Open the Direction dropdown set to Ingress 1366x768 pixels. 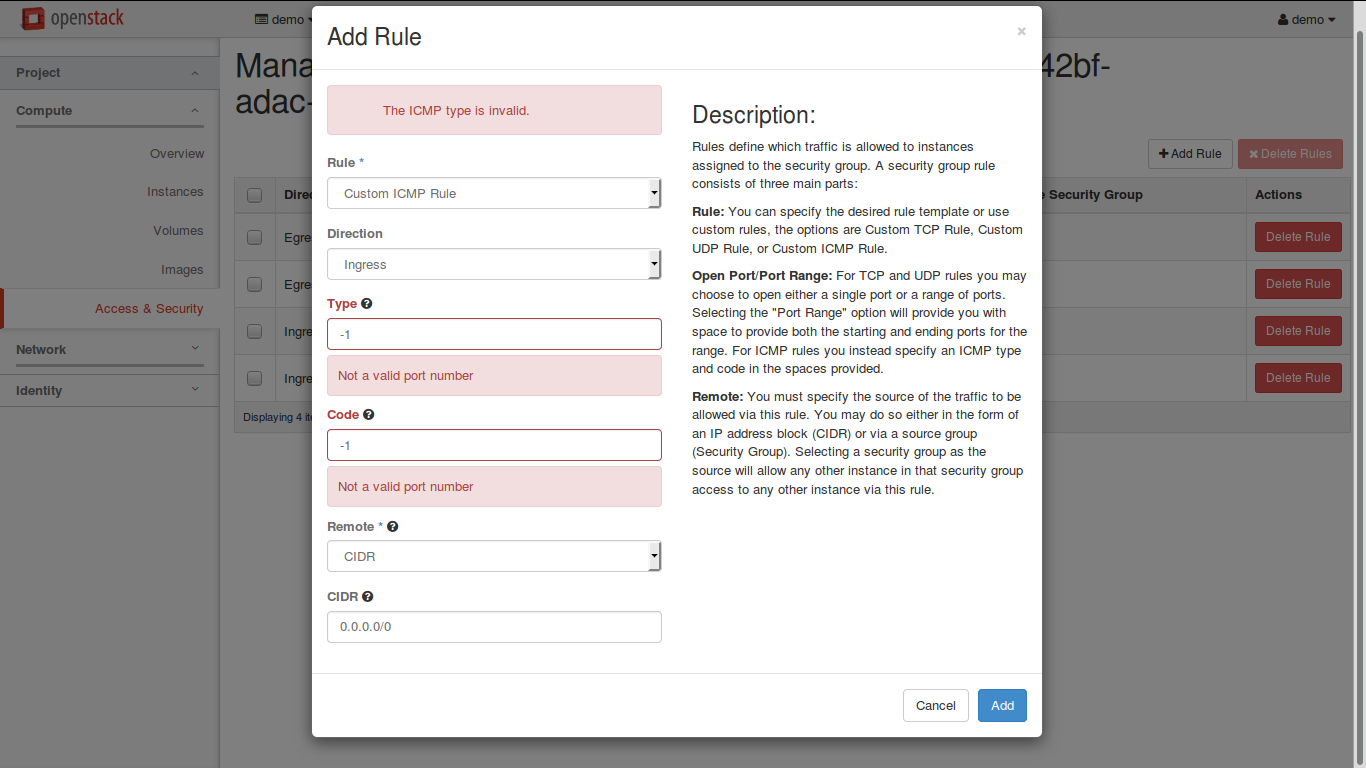[494, 265]
